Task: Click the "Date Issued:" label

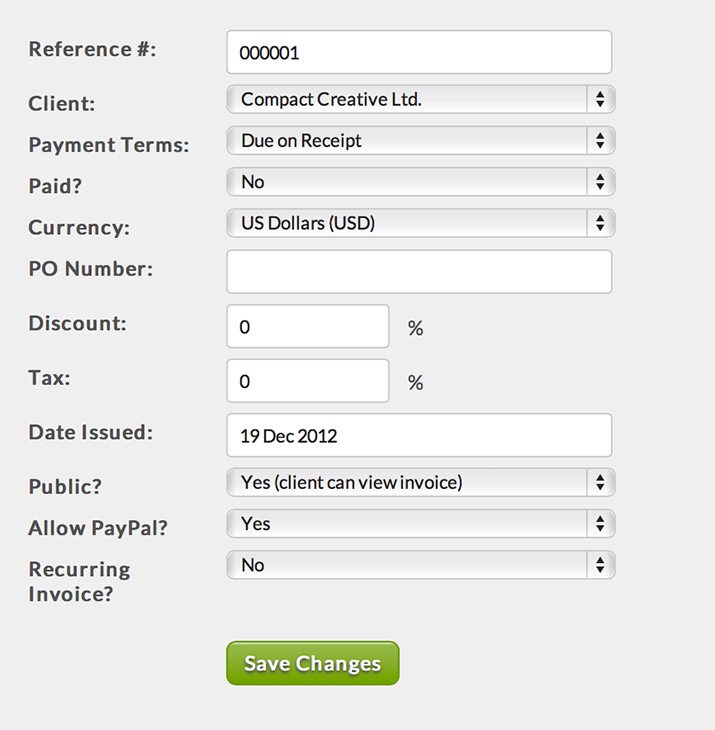Action: point(91,432)
